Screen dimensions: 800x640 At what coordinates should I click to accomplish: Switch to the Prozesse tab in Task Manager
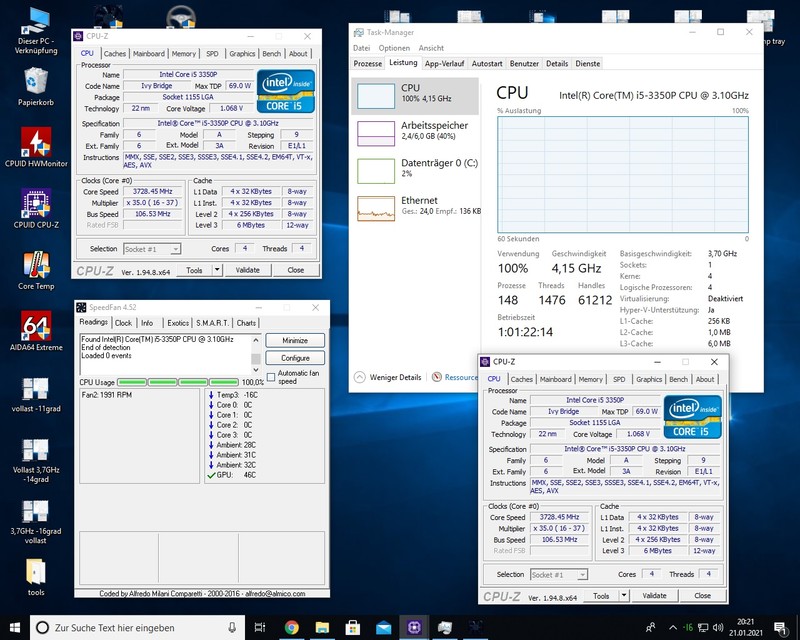(x=367, y=64)
